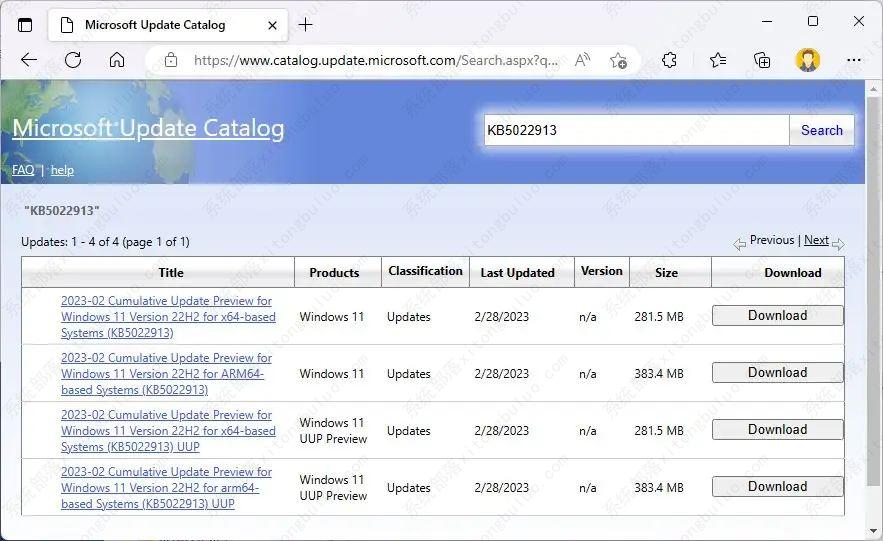This screenshot has height=541, width=883.
Task: Open the Collections icon
Action: point(762,60)
